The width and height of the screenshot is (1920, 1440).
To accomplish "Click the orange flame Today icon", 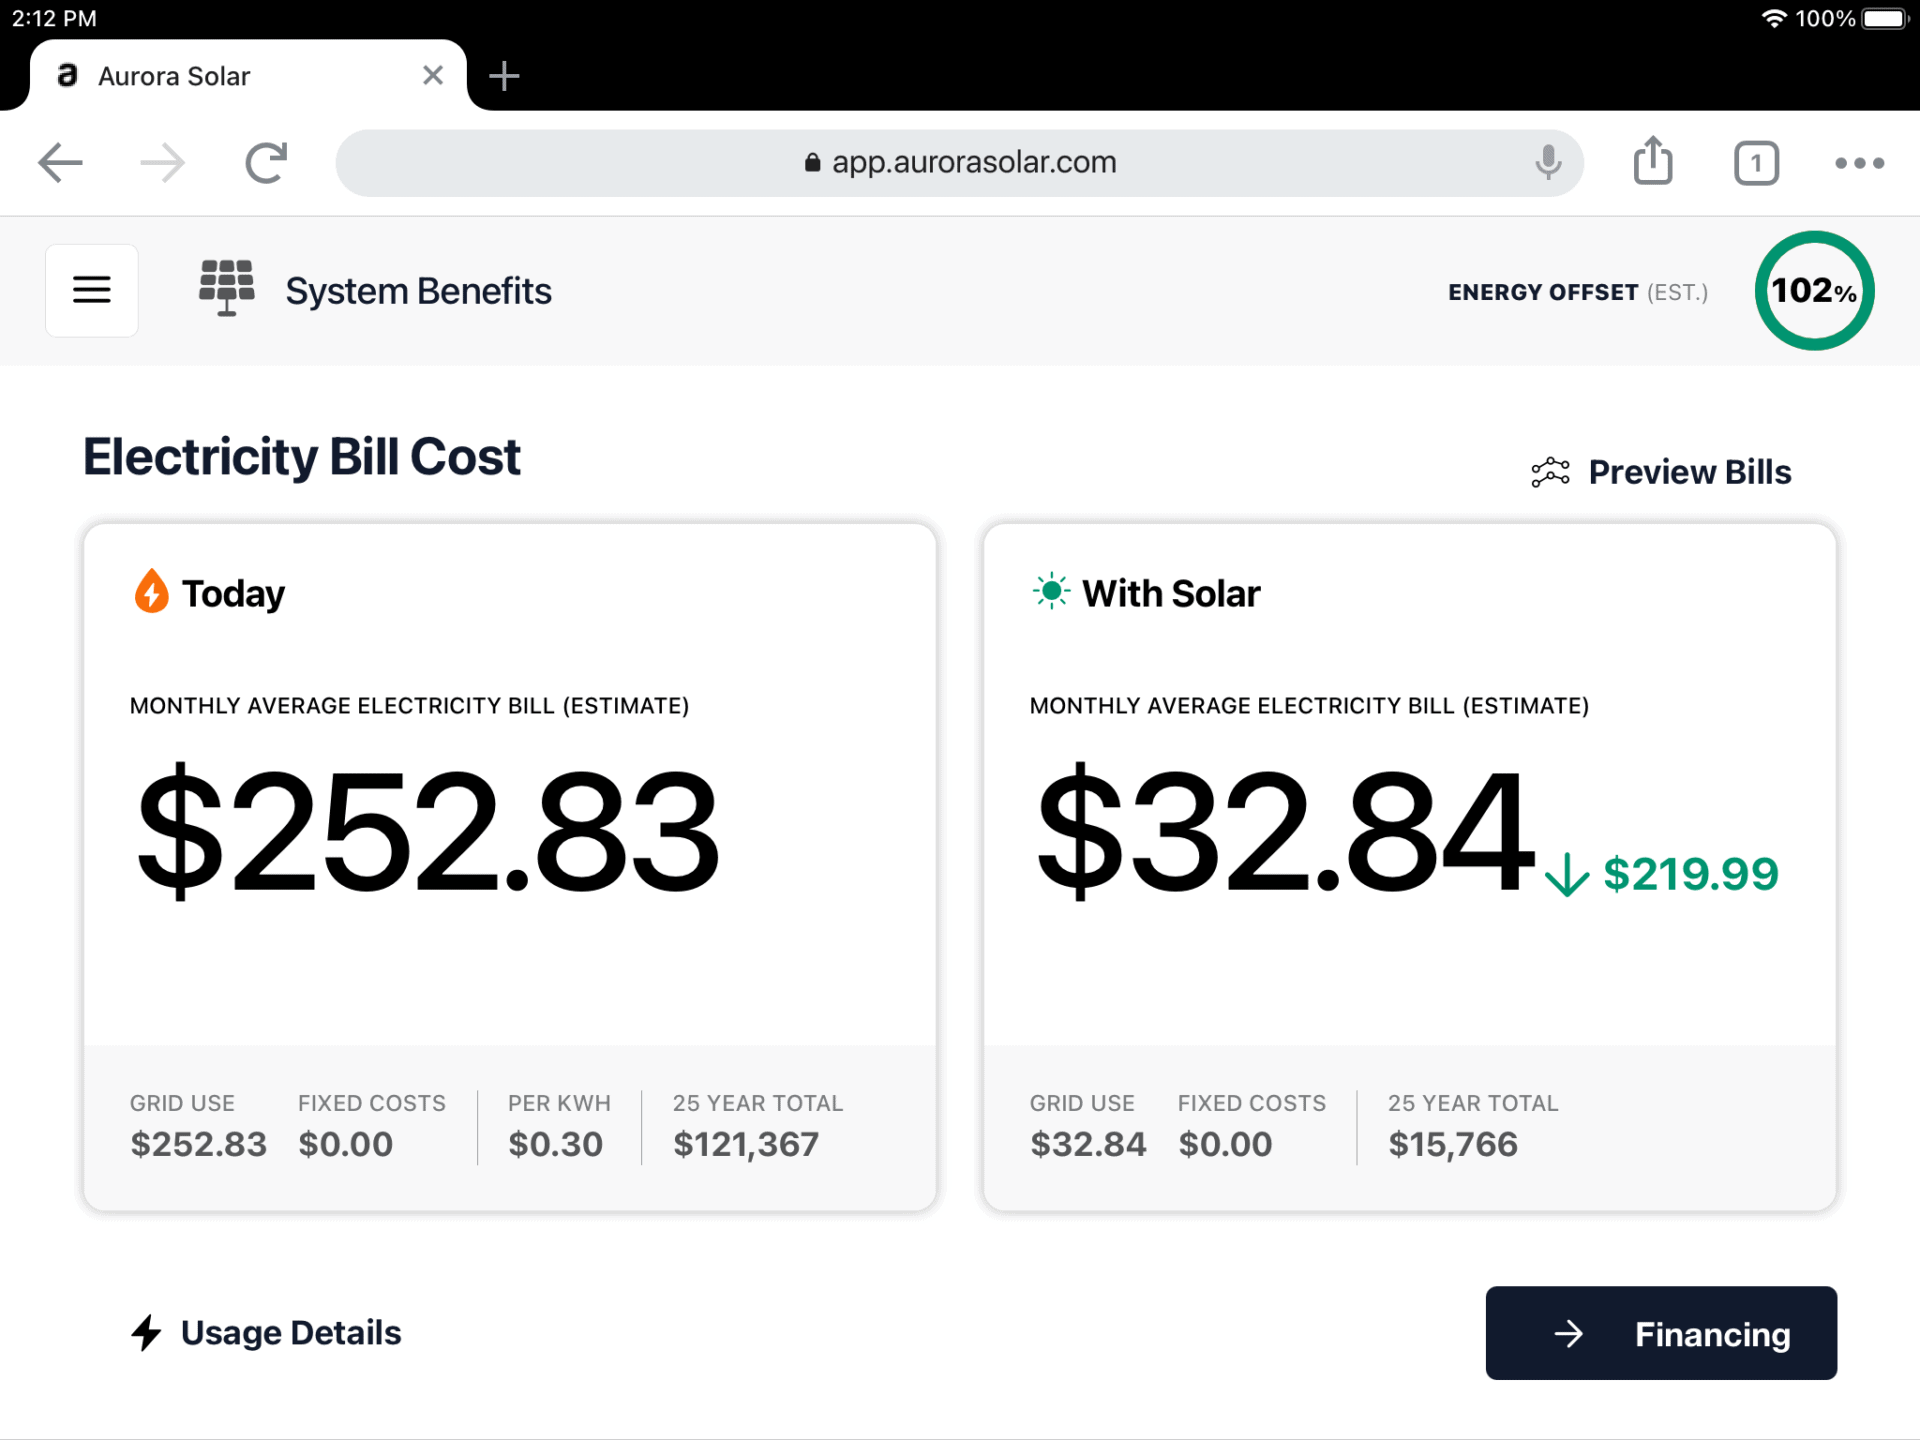I will click(x=151, y=592).
